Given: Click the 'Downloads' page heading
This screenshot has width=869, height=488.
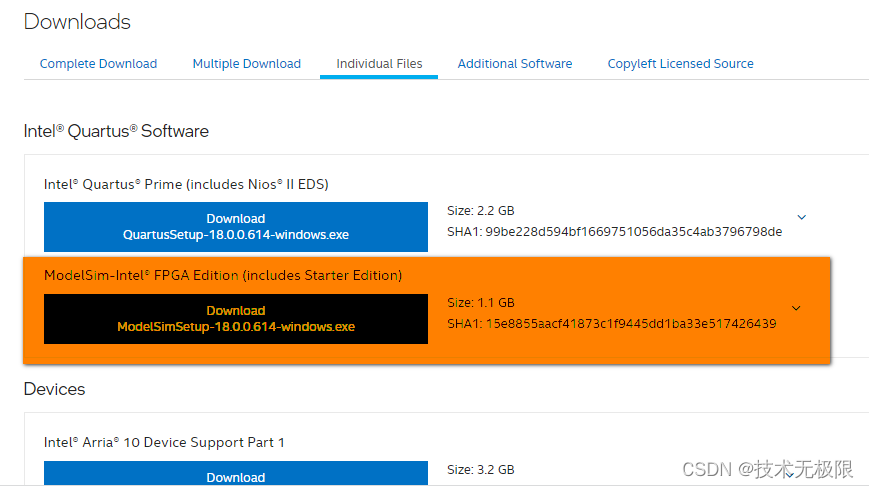Looking at the screenshot, I should click(x=77, y=22).
